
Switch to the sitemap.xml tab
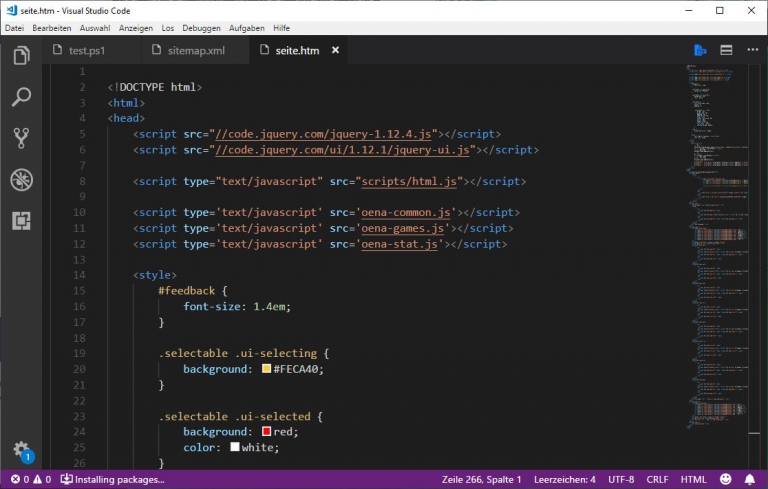click(x=196, y=50)
